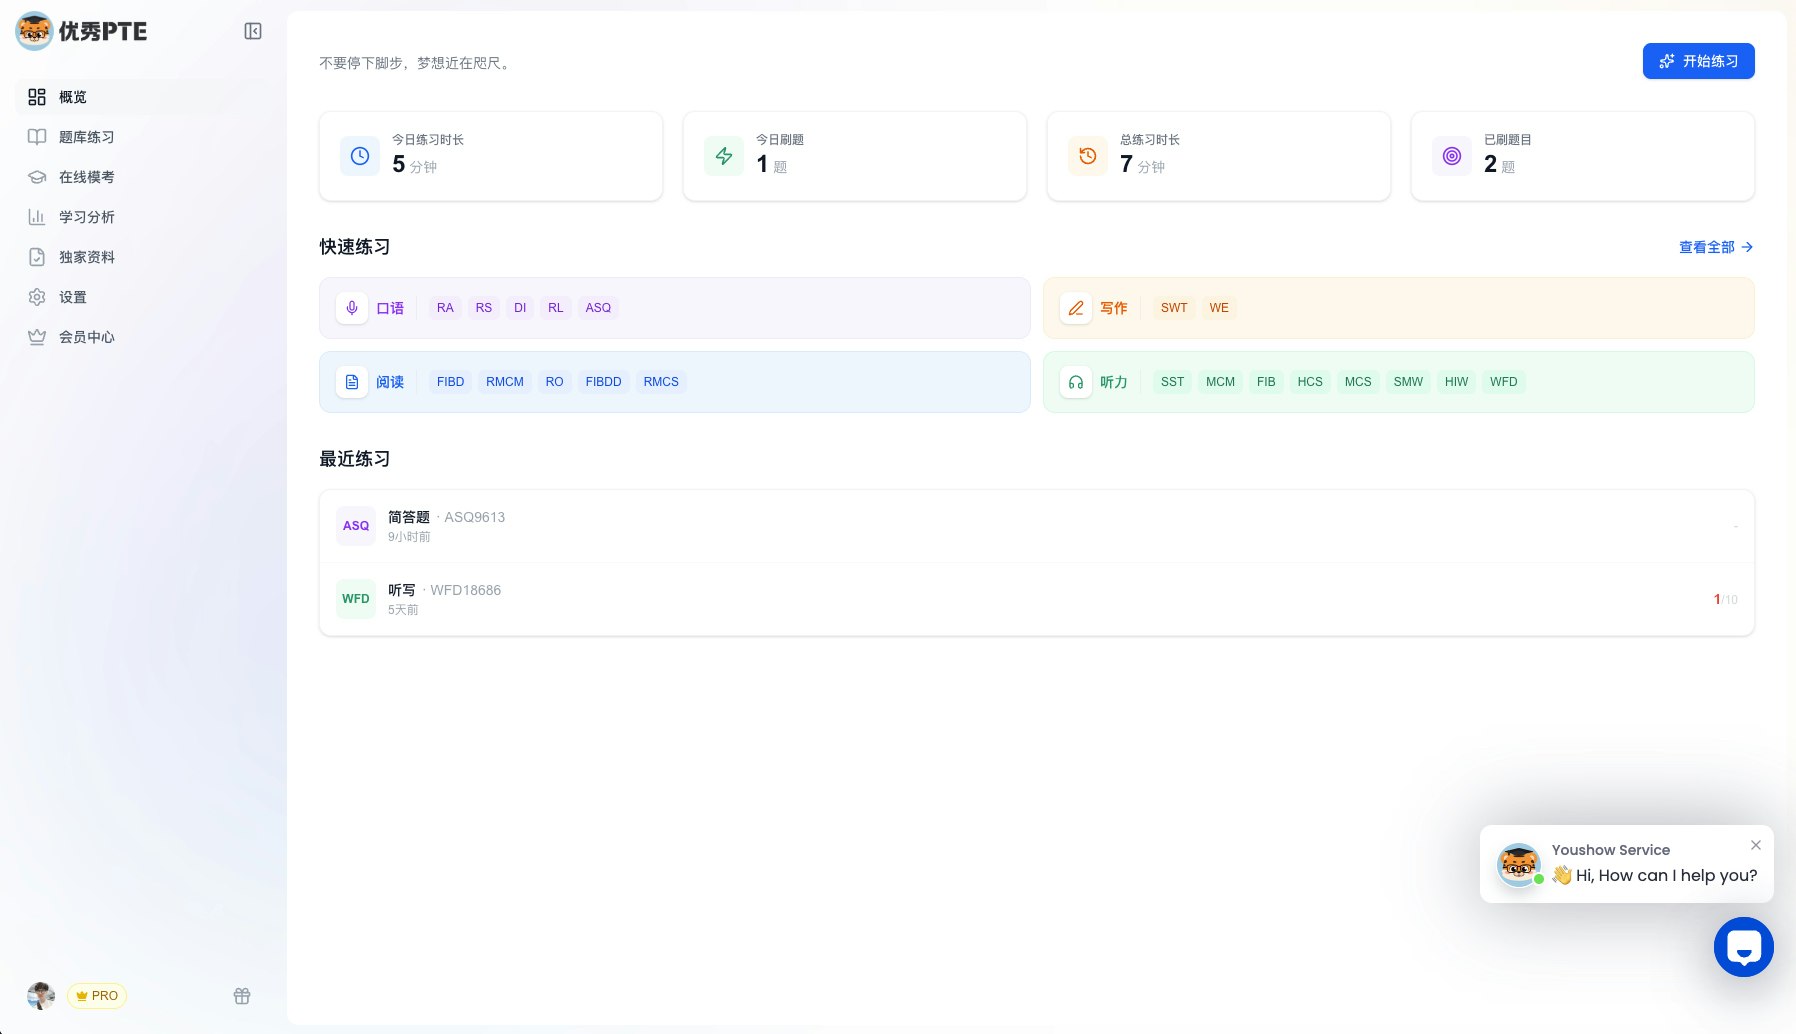
Task: Close the Youshow Service chat popup
Action: pyautogui.click(x=1755, y=845)
